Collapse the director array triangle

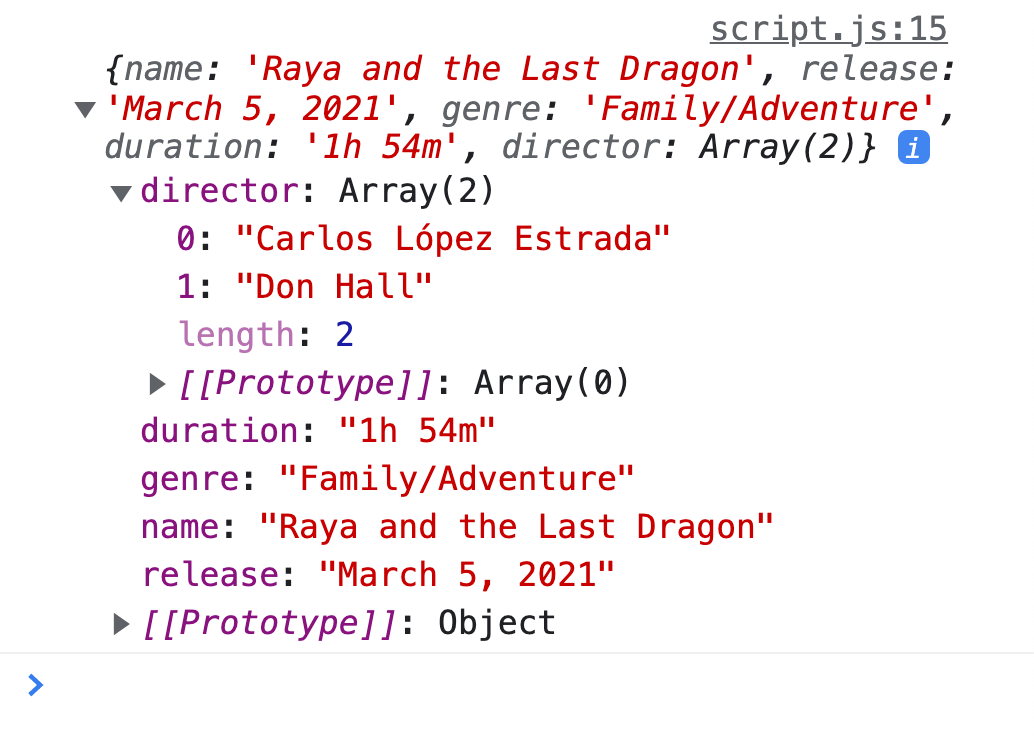point(121,192)
